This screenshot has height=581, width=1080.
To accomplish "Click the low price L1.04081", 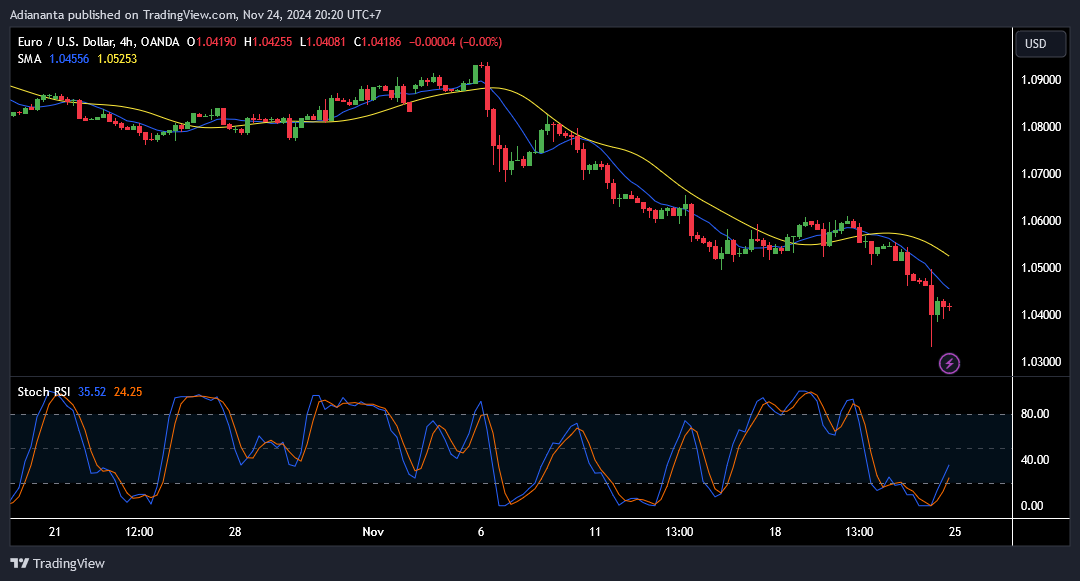I will 322,42.
